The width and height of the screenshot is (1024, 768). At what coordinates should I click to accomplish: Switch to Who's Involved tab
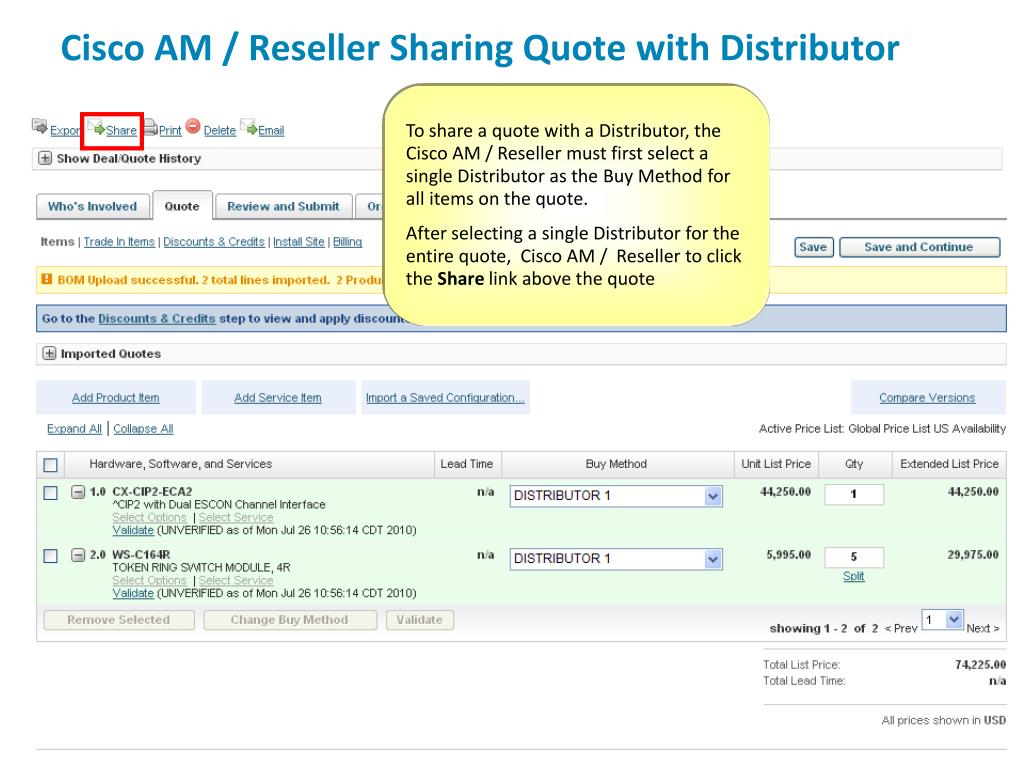coord(92,206)
